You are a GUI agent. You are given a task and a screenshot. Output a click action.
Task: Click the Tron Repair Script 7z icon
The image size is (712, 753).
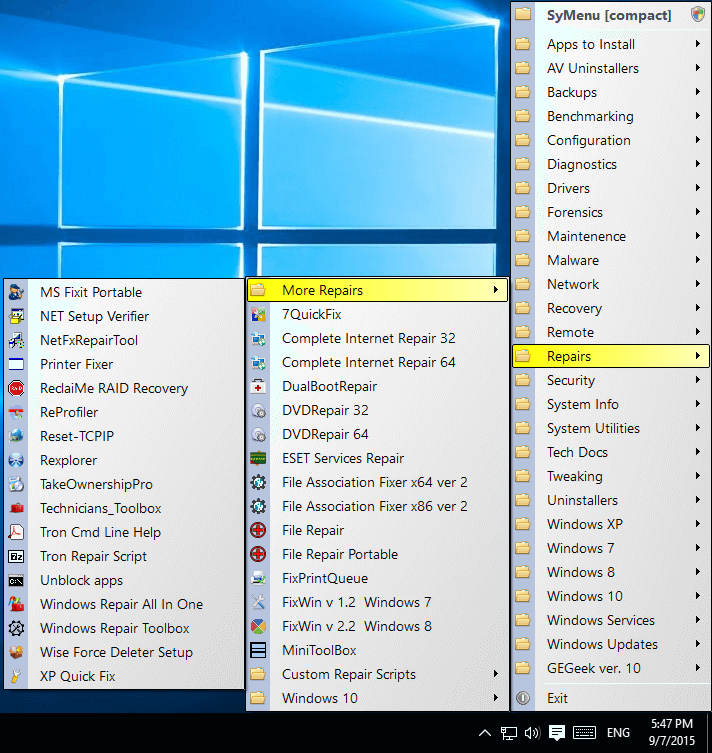(16, 556)
